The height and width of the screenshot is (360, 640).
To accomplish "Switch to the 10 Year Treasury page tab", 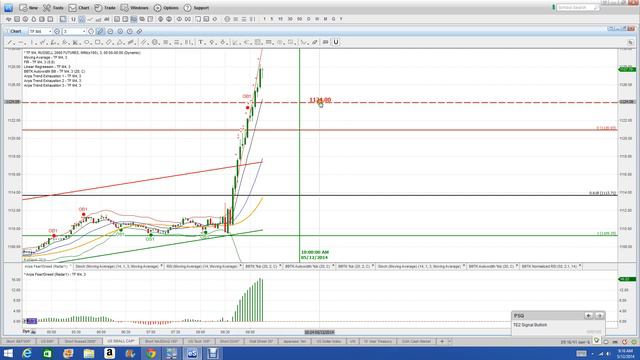I will (377, 341).
